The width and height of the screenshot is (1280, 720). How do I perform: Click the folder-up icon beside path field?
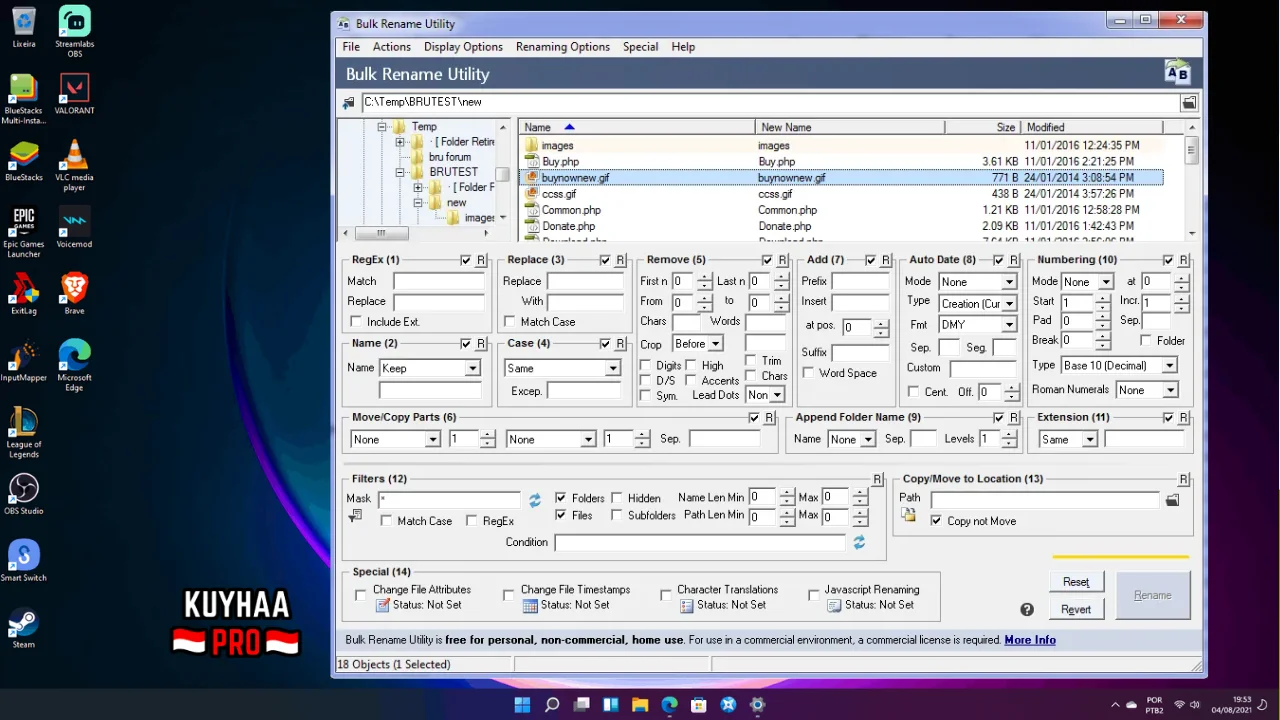(349, 103)
